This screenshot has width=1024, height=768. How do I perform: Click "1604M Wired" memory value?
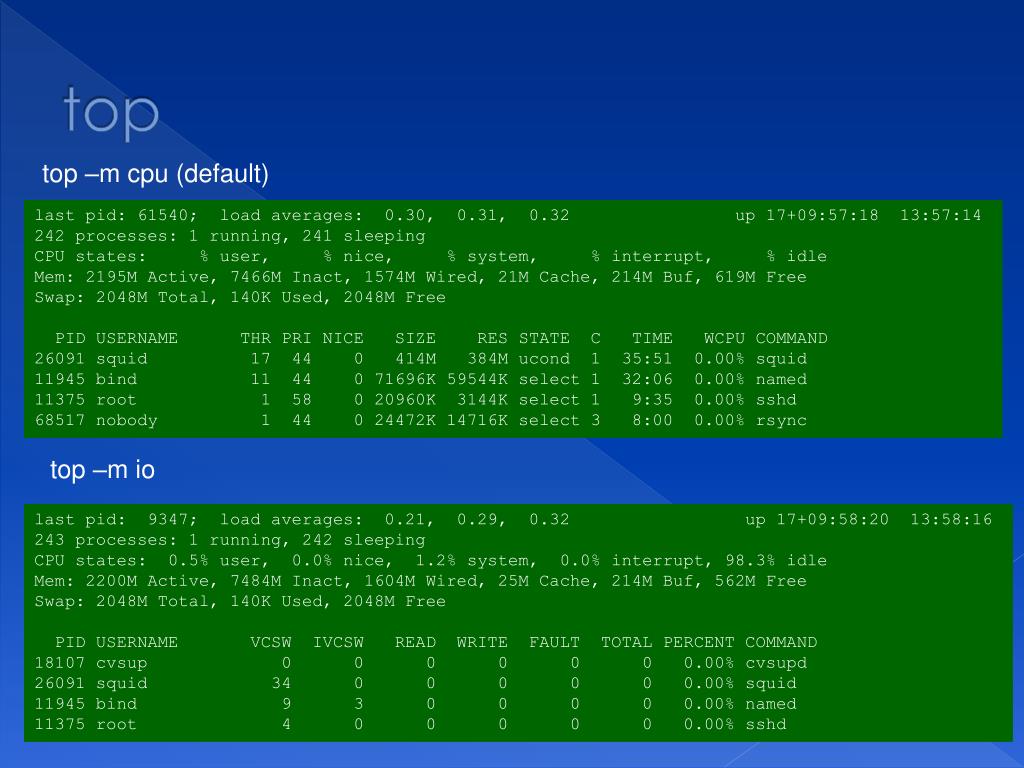click(x=421, y=581)
